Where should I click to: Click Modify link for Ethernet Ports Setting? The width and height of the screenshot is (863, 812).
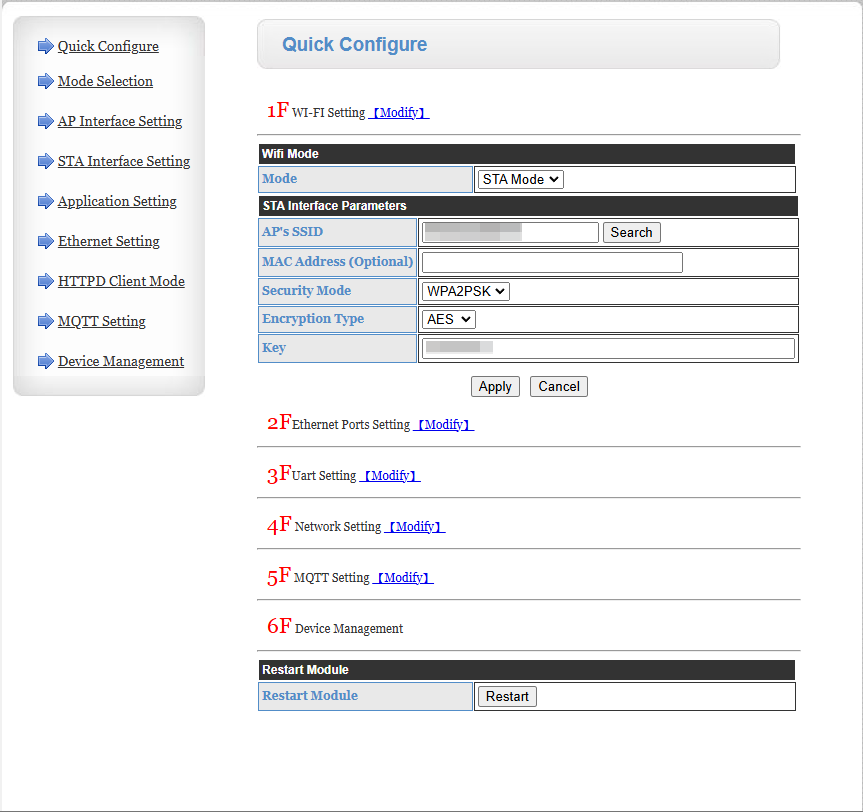444,424
